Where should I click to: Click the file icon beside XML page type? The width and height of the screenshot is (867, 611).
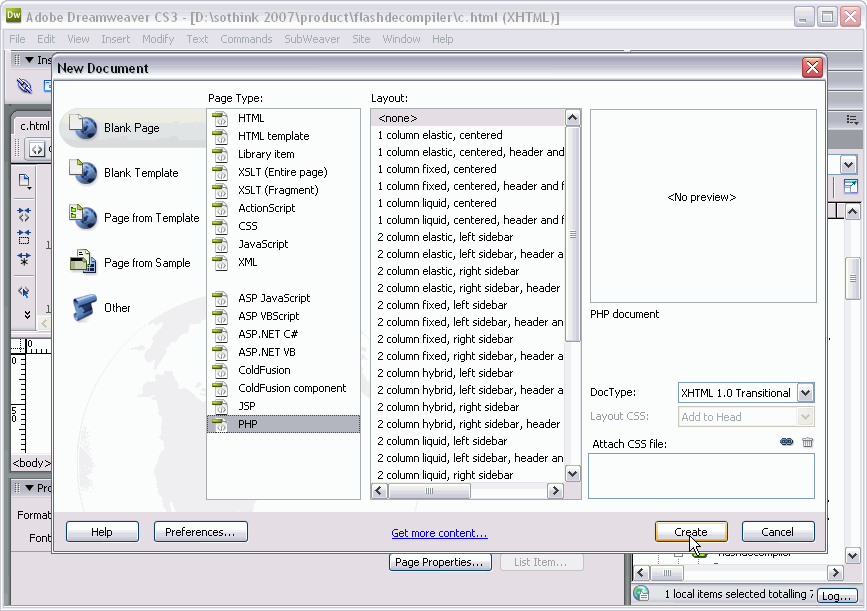coord(220,262)
